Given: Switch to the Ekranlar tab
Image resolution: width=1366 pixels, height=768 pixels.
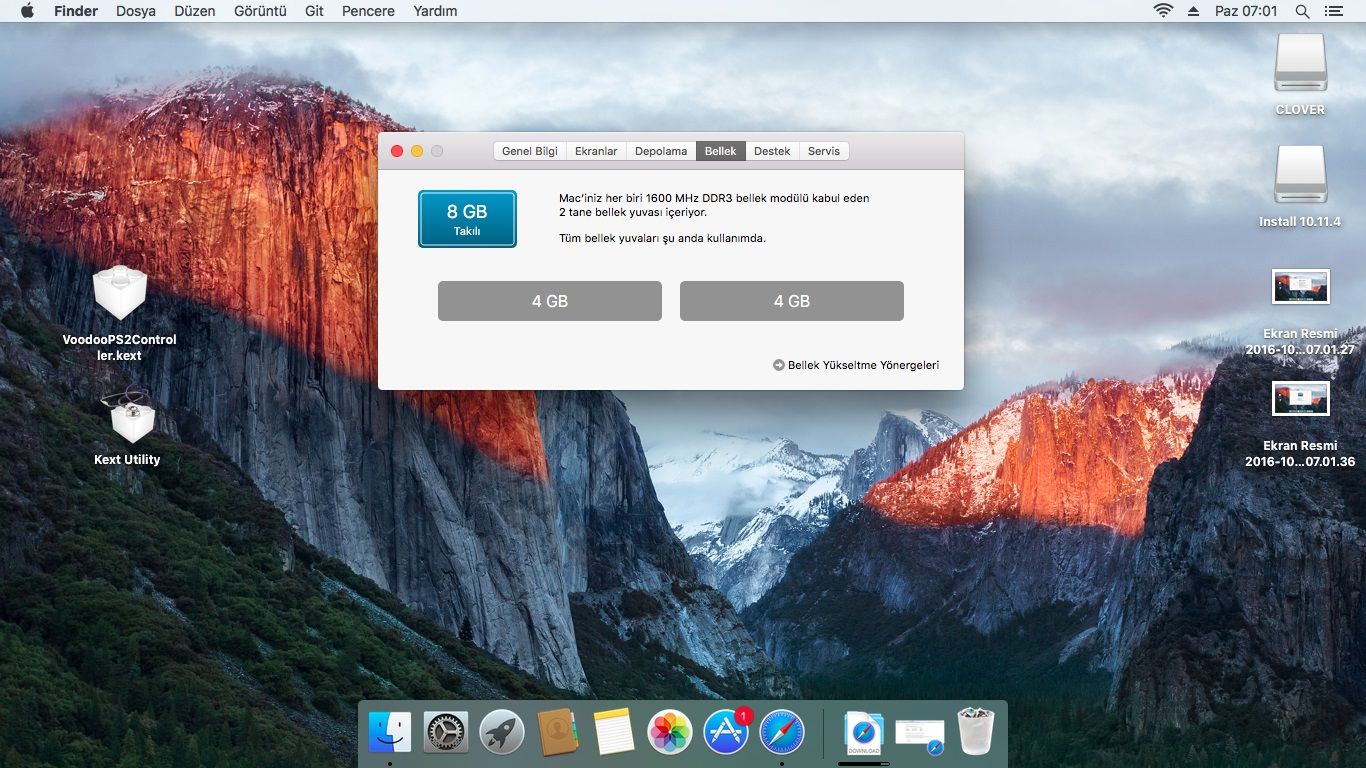Looking at the screenshot, I should pos(596,151).
